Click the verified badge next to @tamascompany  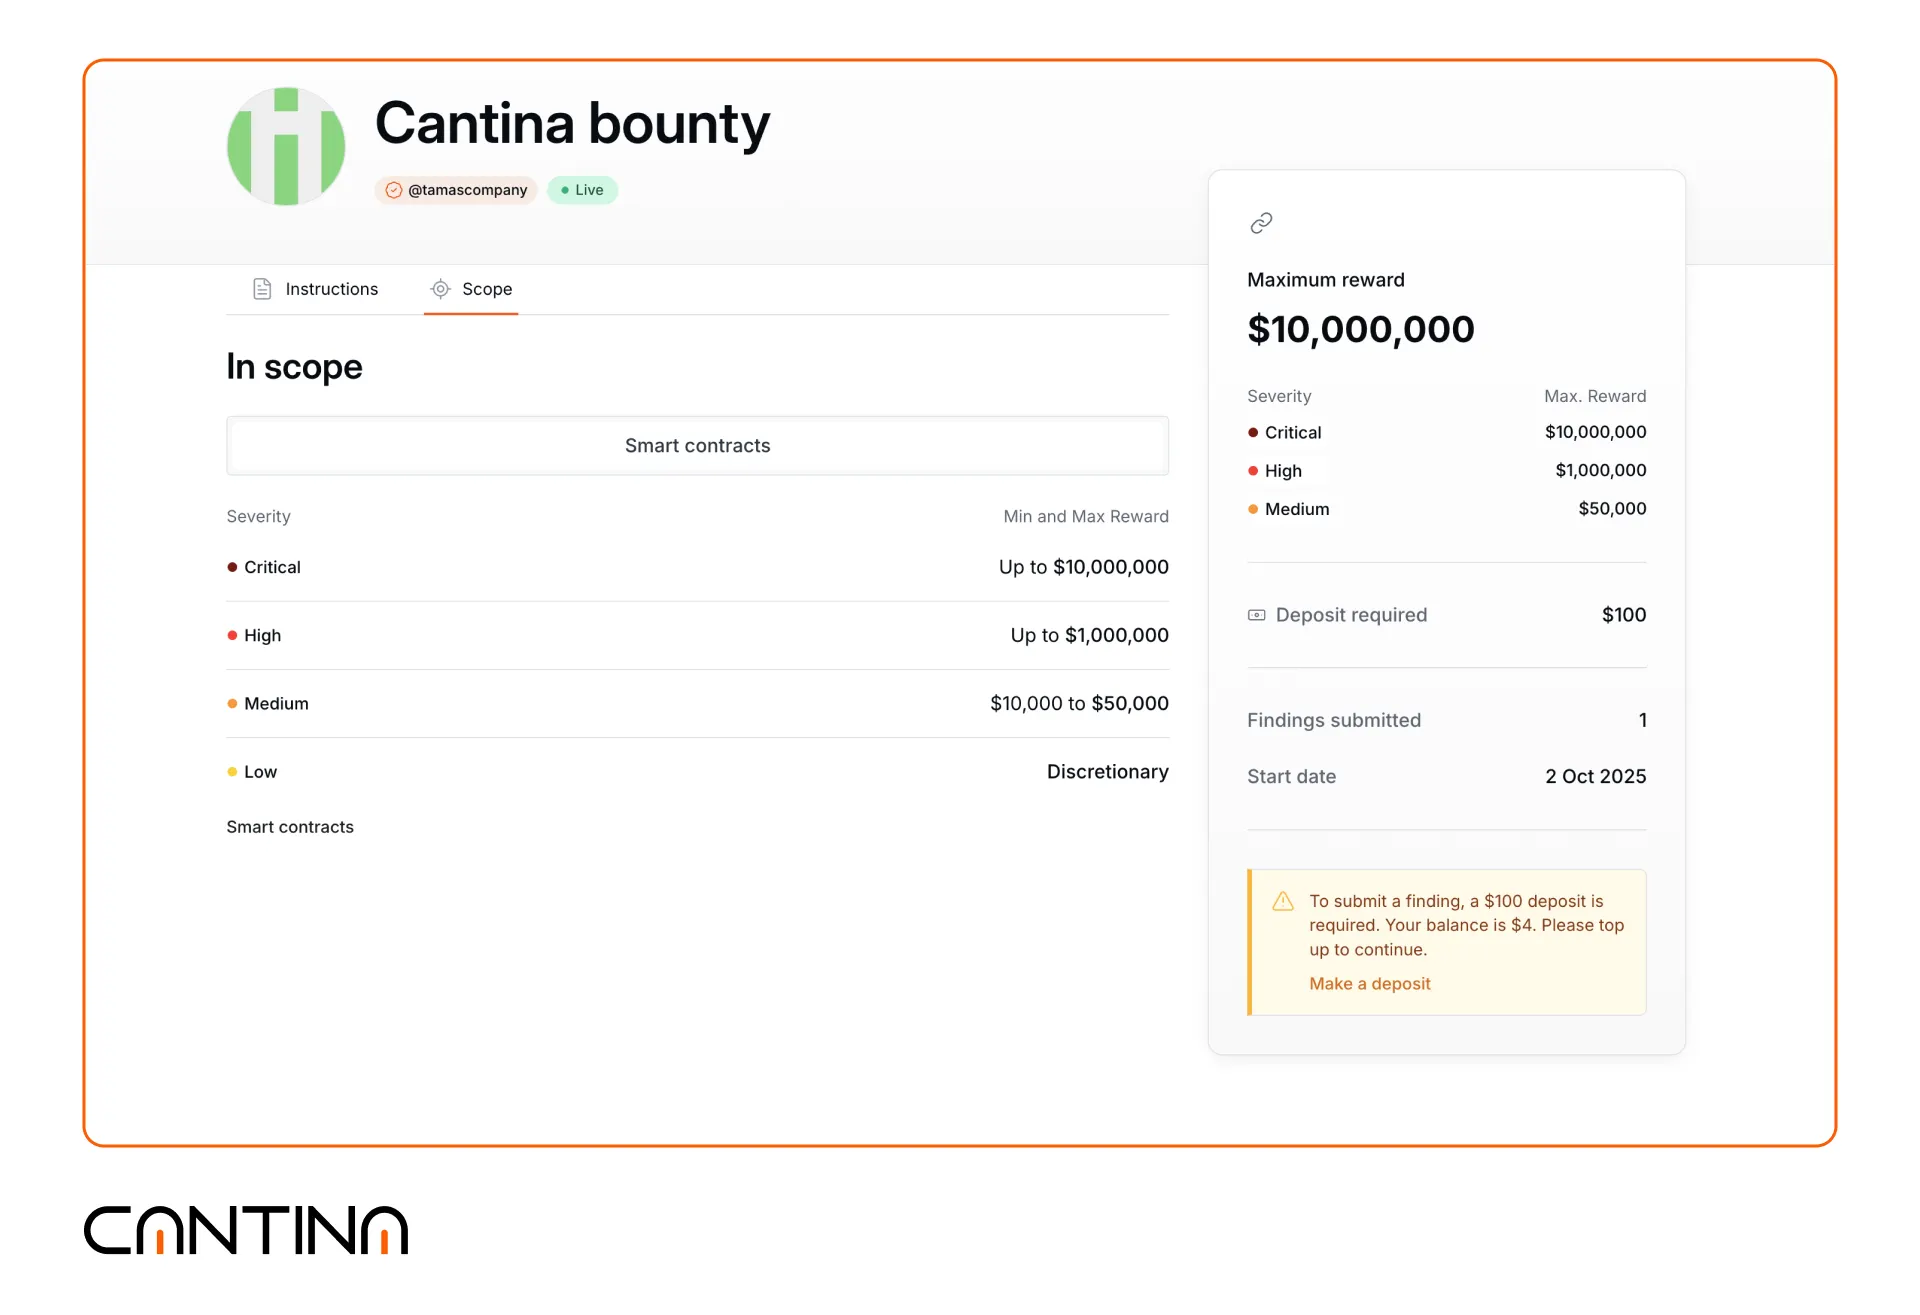393,190
